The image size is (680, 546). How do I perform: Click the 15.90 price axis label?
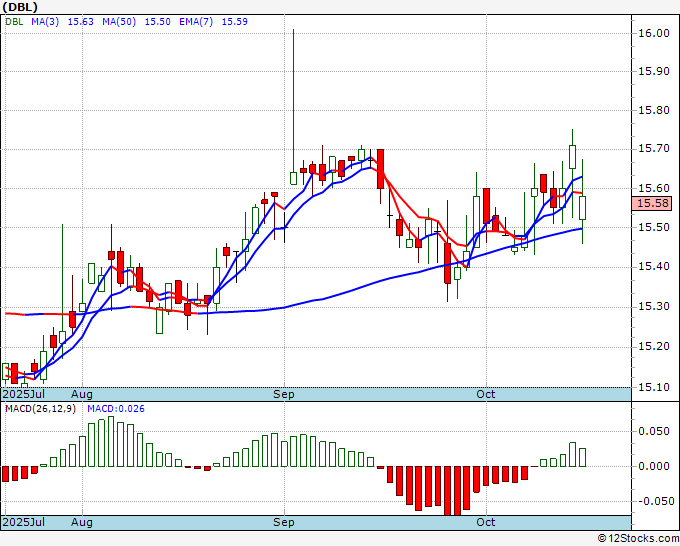tap(654, 72)
